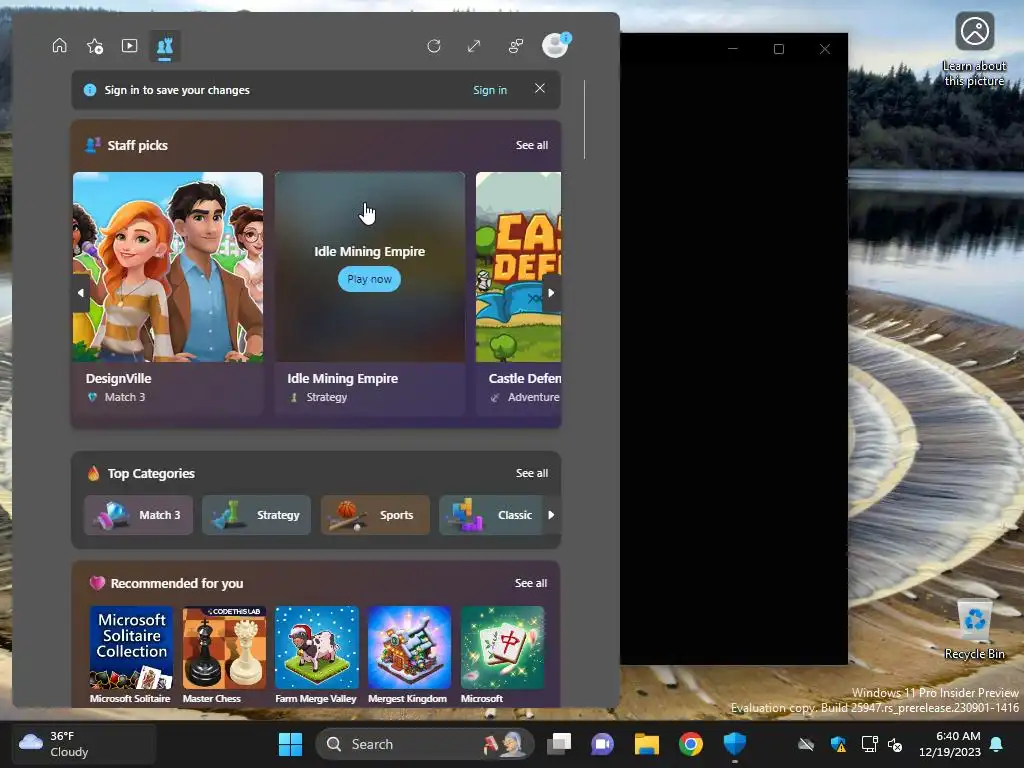Screen dimensions: 1024x768
Task: Open the widgets feedback/settings icon
Action: tap(516, 46)
